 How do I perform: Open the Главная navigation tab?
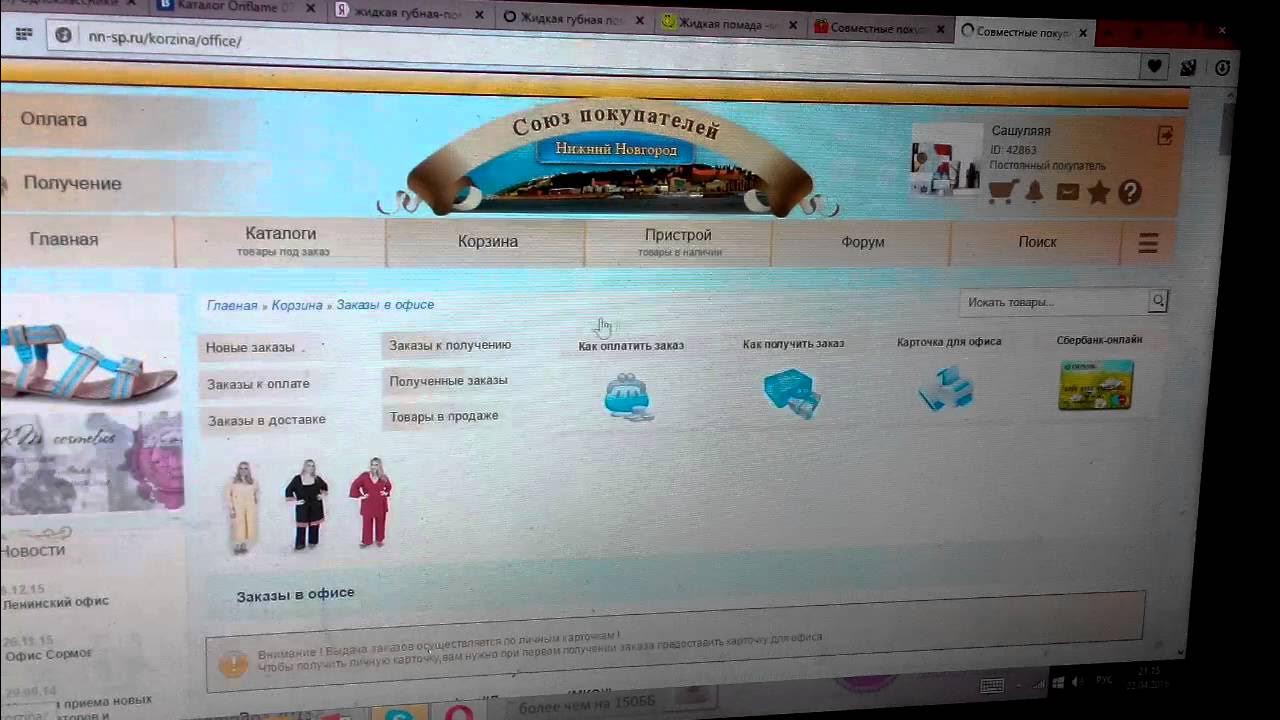point(64,240)
